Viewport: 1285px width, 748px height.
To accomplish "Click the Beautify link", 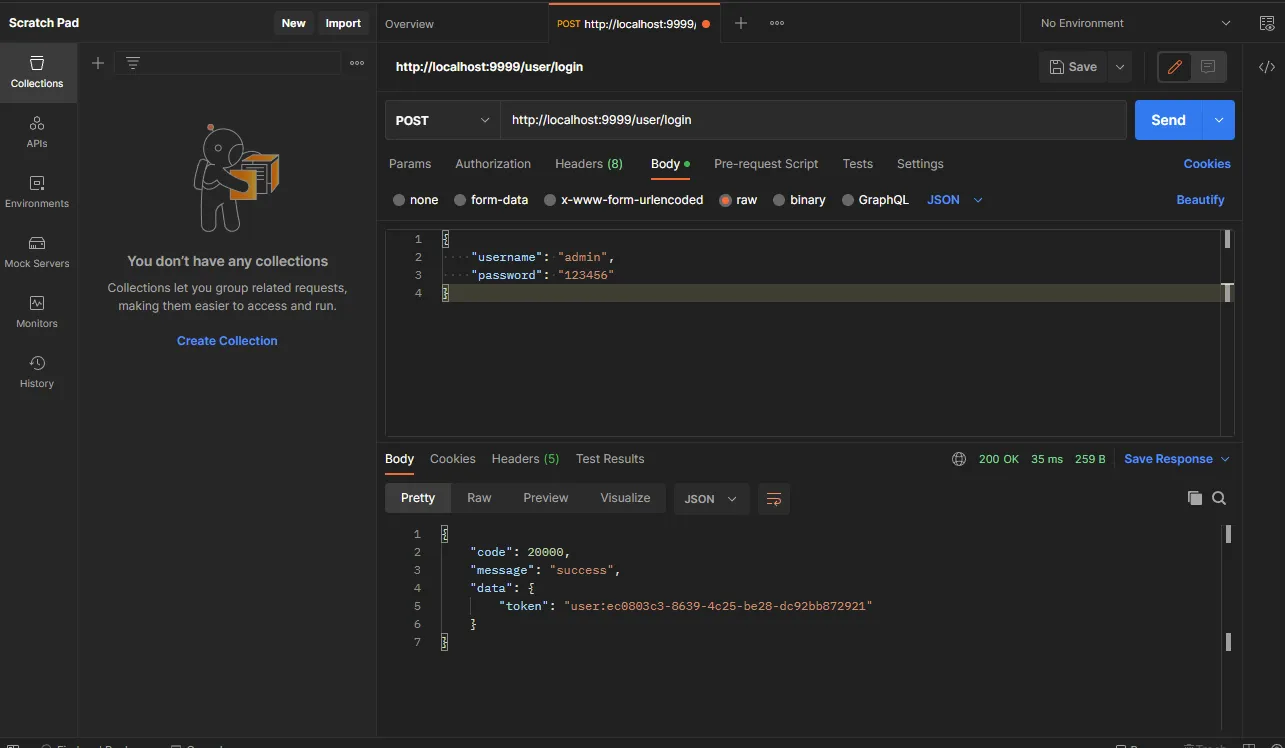I will [x=1200, y=200].
